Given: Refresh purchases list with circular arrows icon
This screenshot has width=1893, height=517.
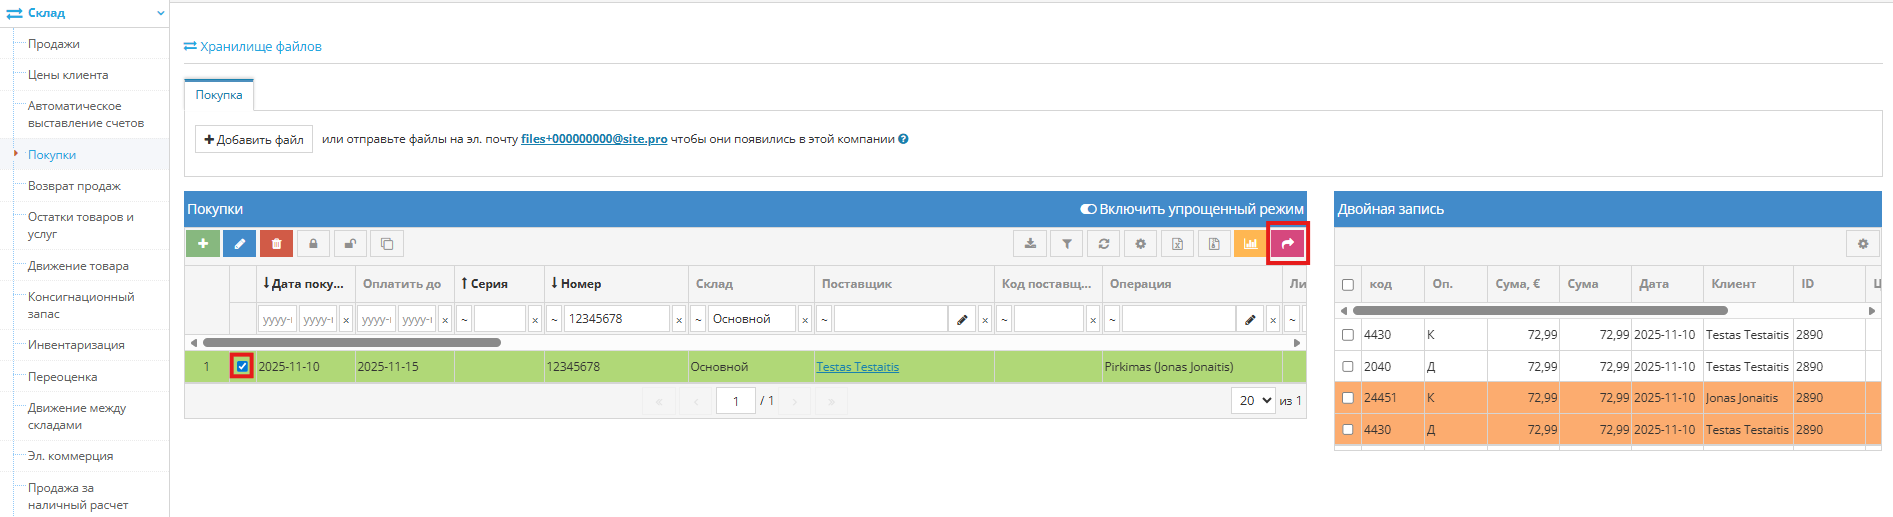Looking at the screenshot, I should coord(1104,243).
